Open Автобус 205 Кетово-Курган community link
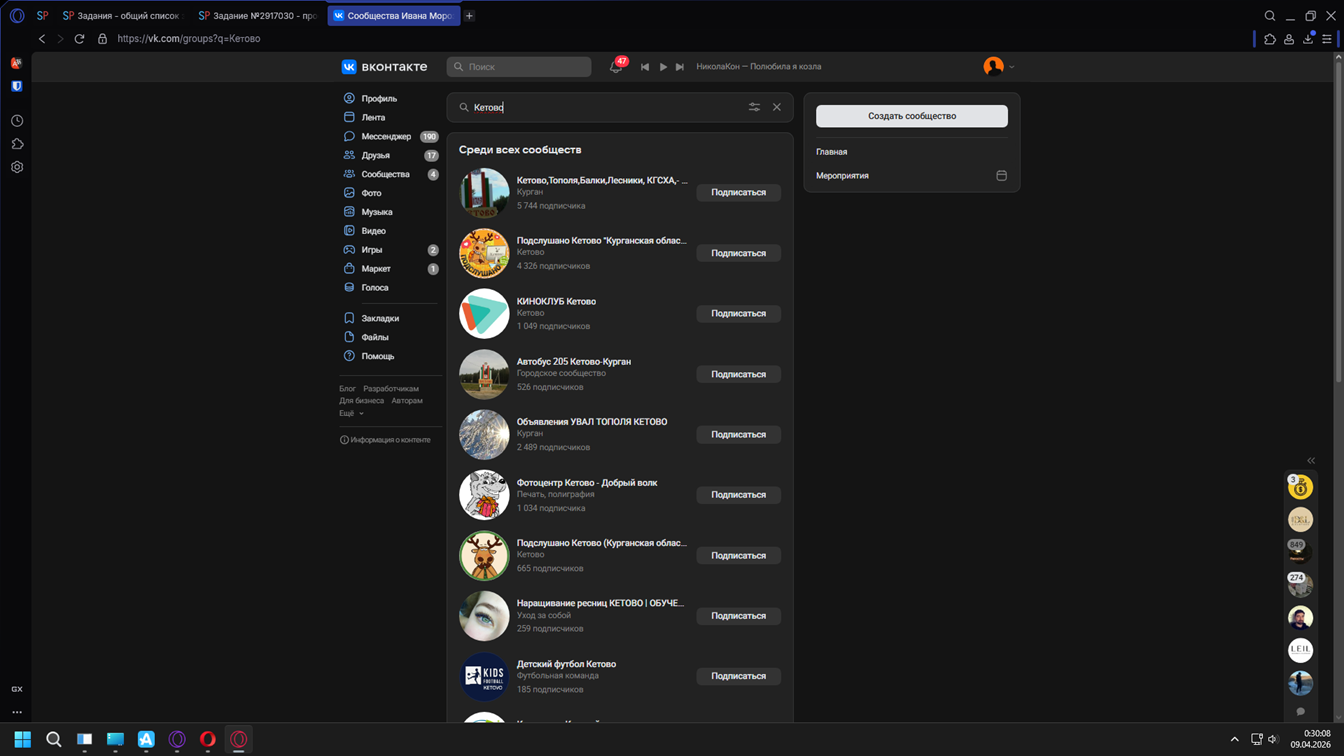The height and width of the screenshot is (756, 1344). tap(573, 361)
